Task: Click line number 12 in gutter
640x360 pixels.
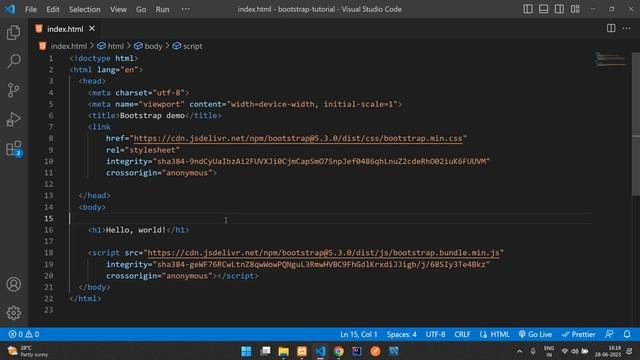Action: [49, 184]
